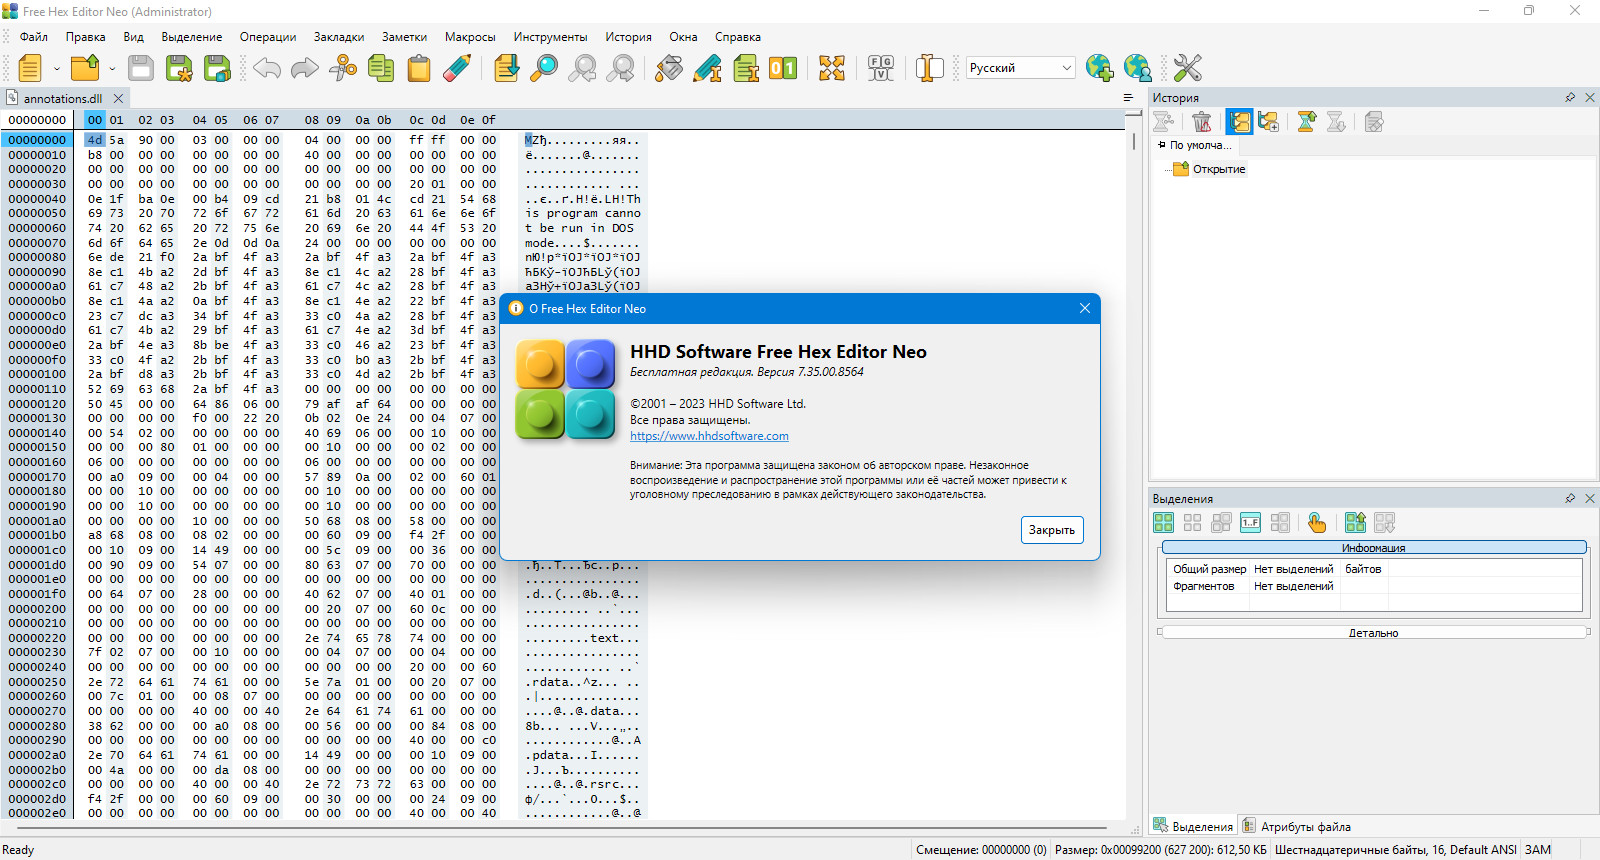1600x860 pixels.
Task: Click the green Select All grid icon
Action: point(1164,522)
